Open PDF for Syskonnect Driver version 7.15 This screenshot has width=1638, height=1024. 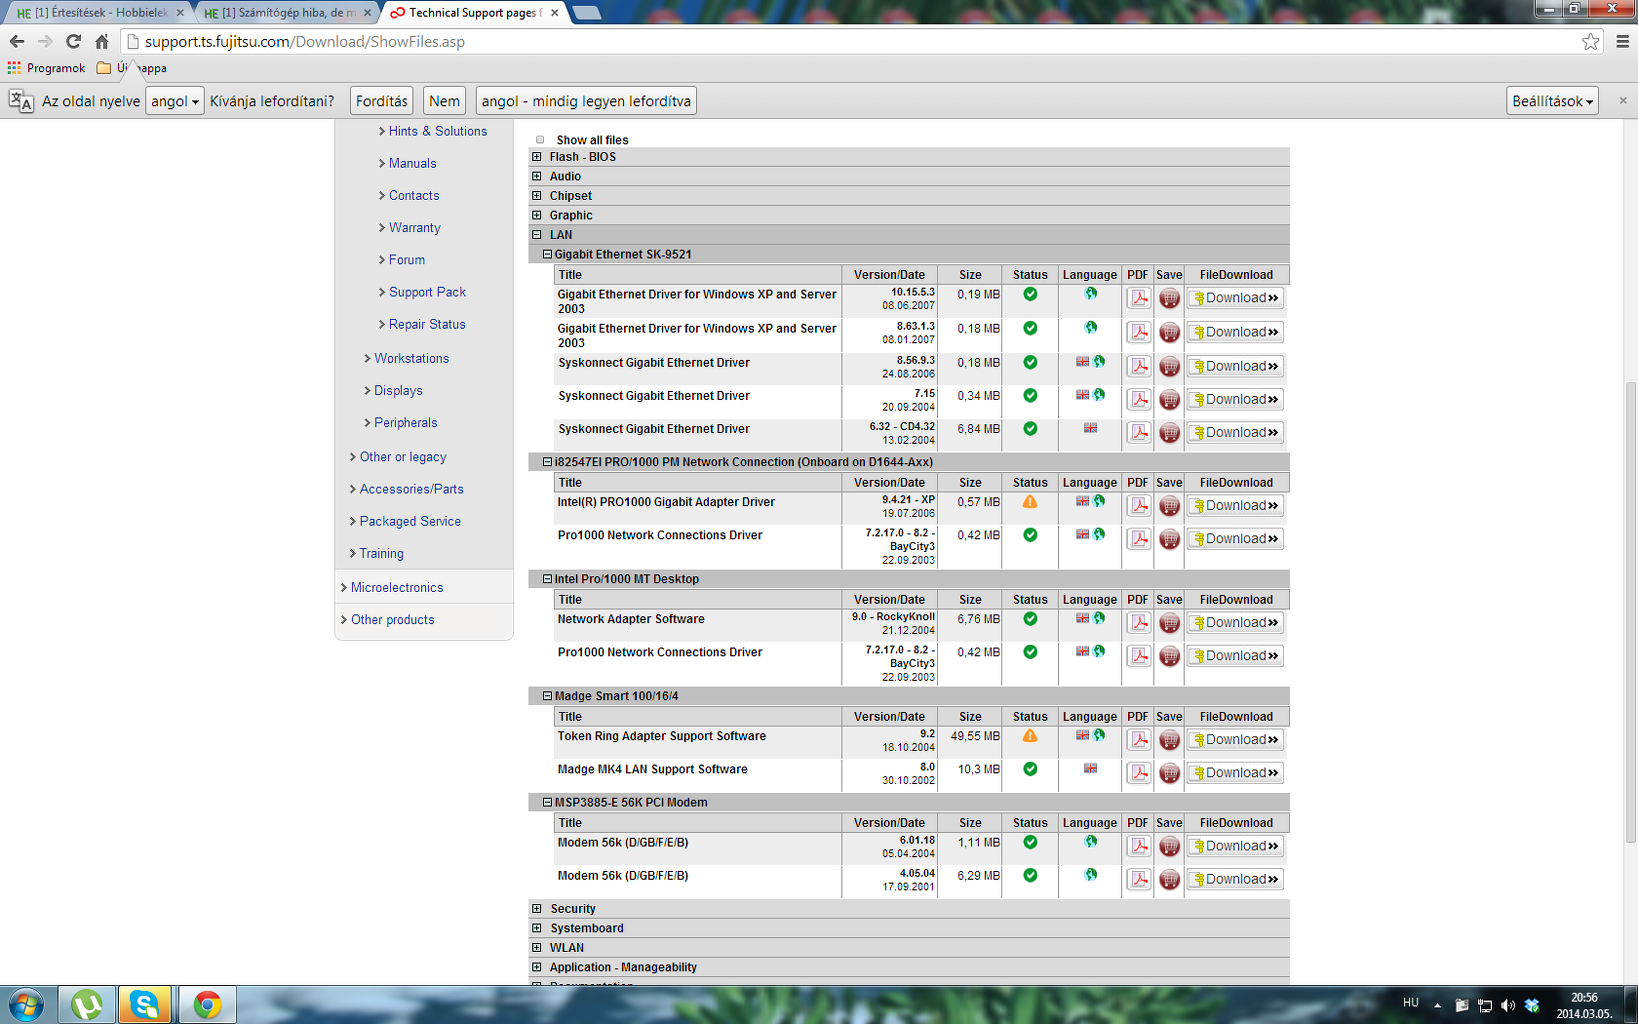pos(1138,399)
